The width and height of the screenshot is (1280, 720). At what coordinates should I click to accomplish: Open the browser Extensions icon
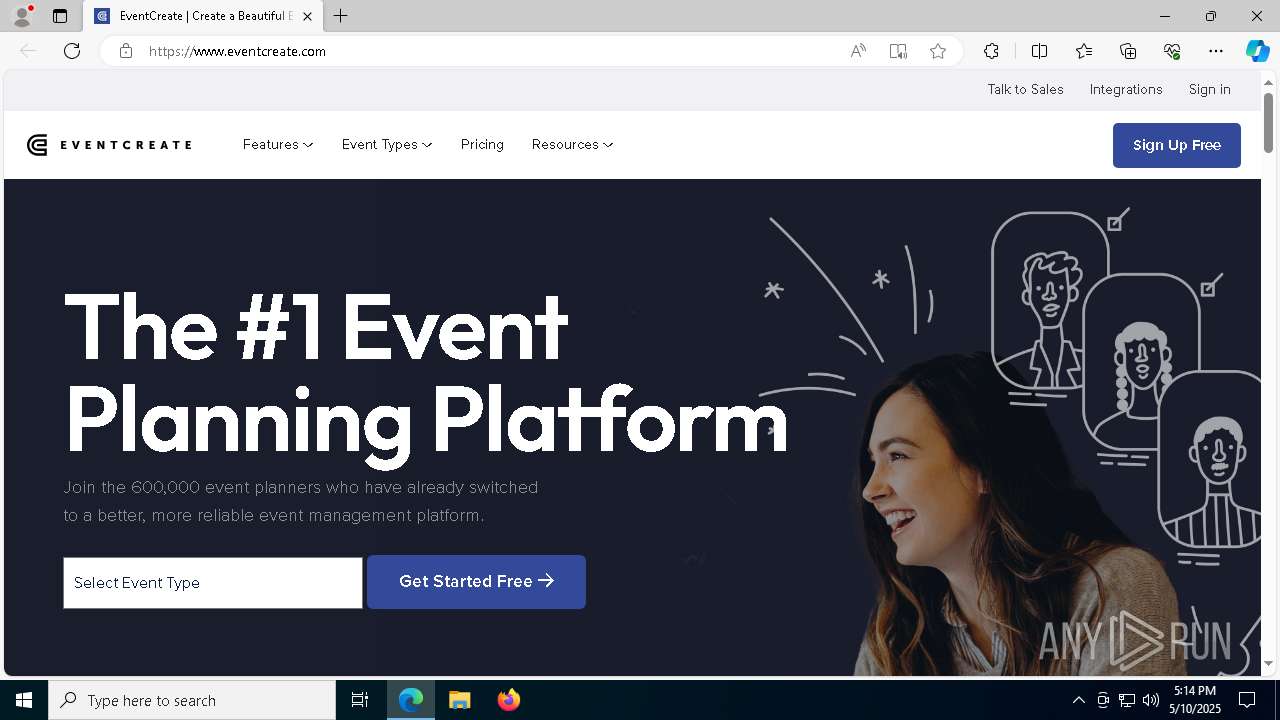pos(991,51)
